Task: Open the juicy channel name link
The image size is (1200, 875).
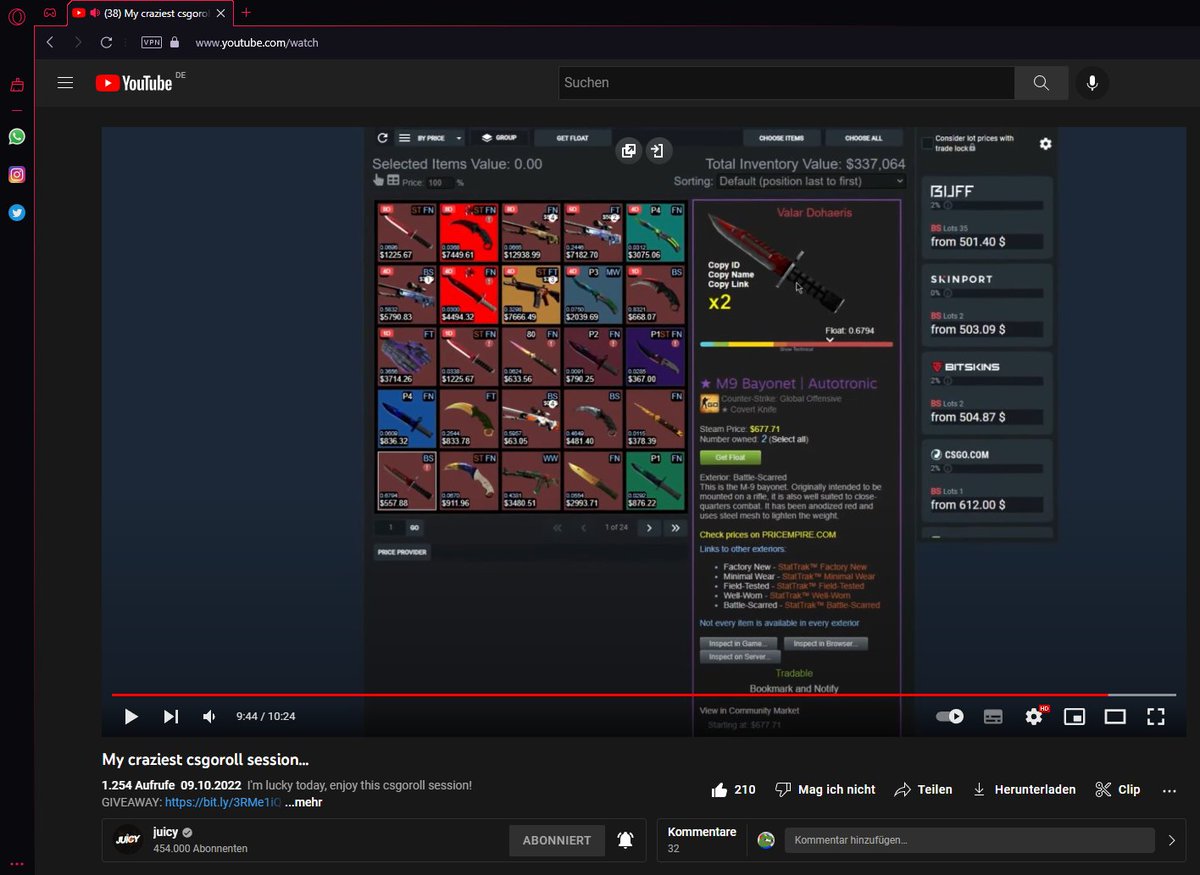Action: [x=165, y=832]
